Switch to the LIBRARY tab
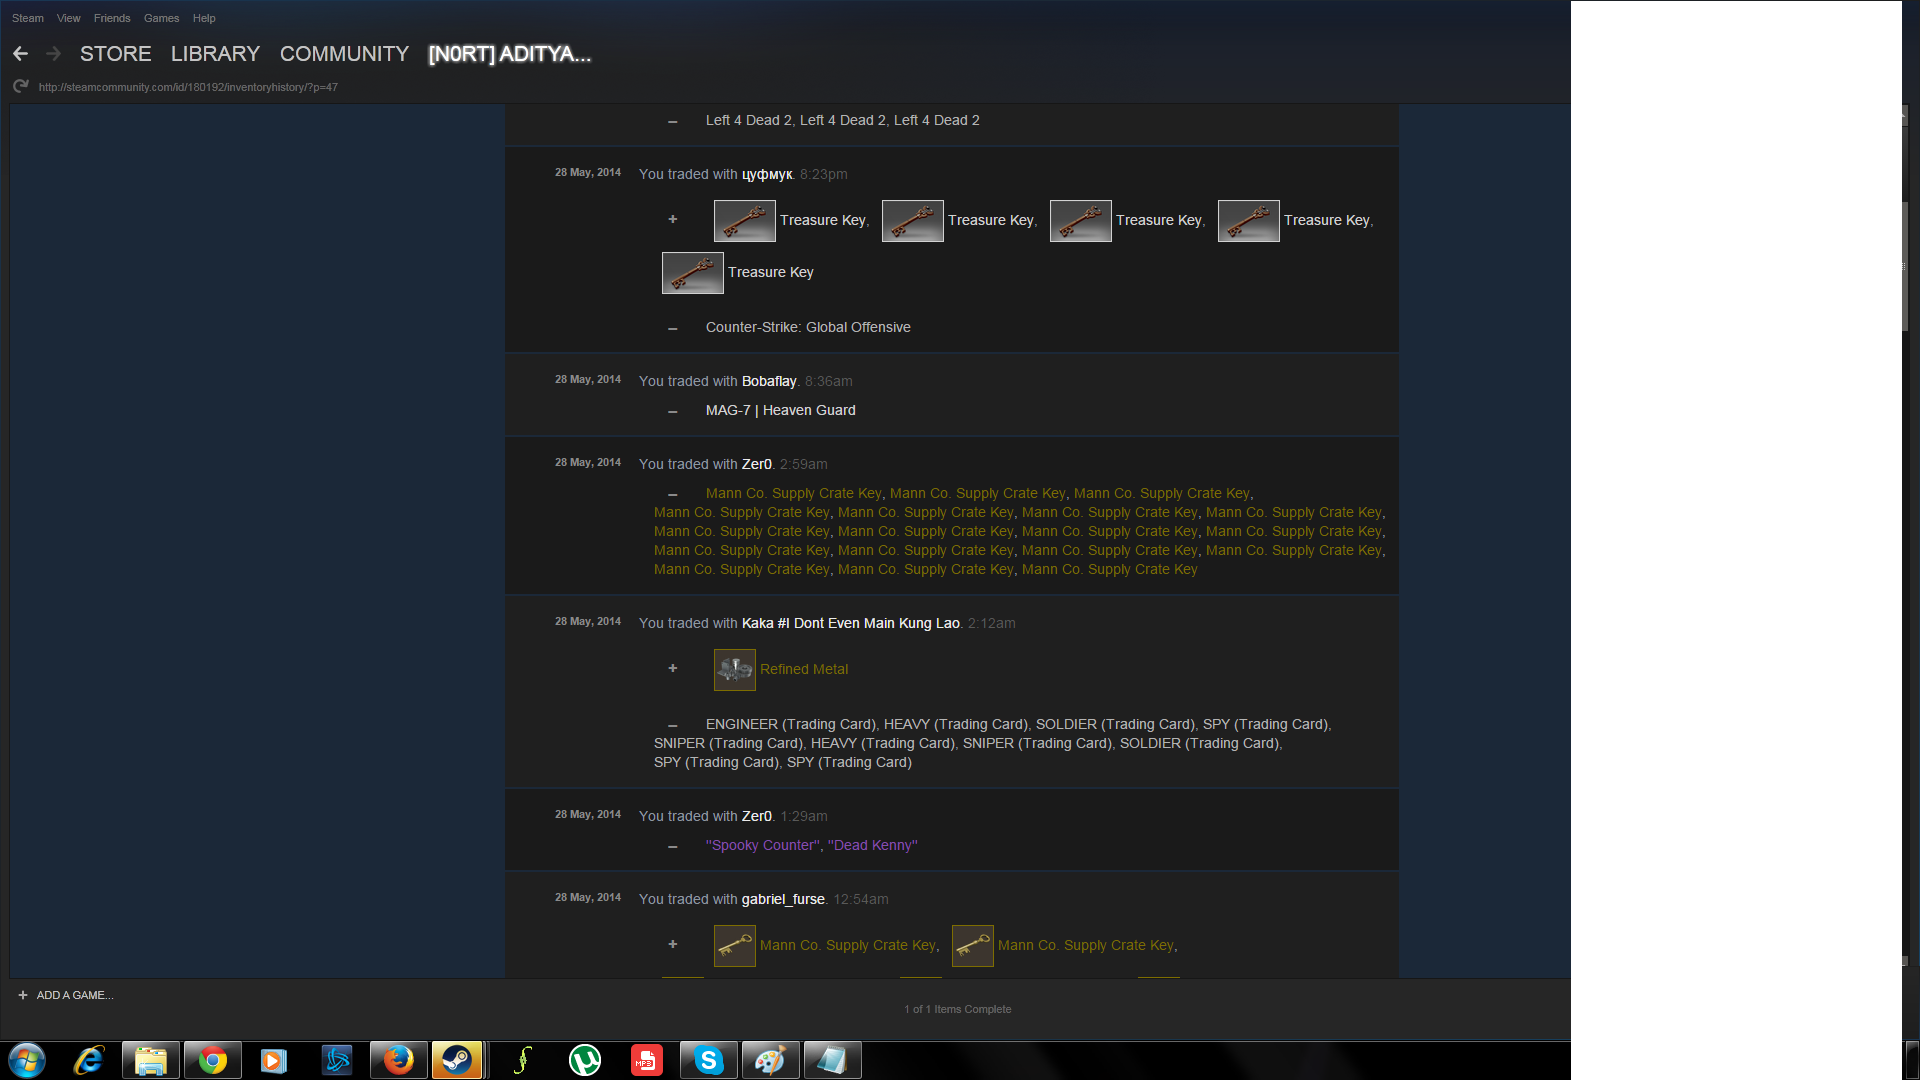 (215, 54)
